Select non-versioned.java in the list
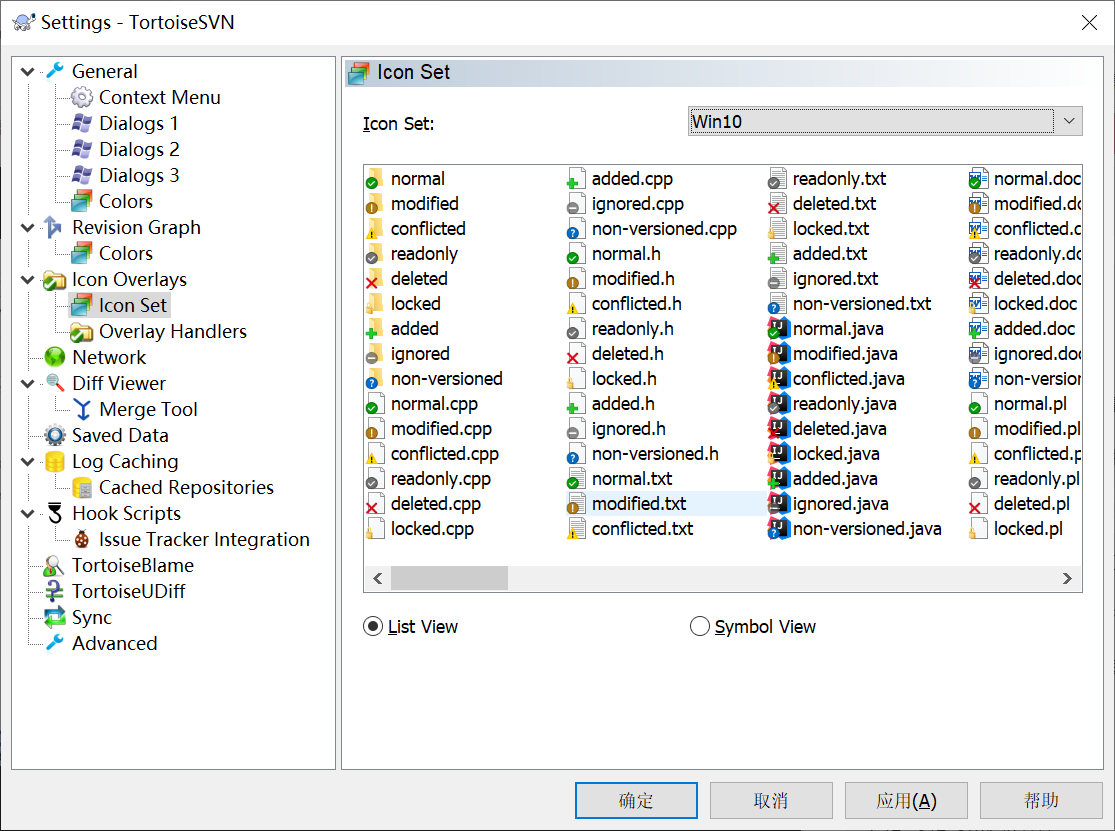The image size is (1115, 831). click(x=867, y=529)
